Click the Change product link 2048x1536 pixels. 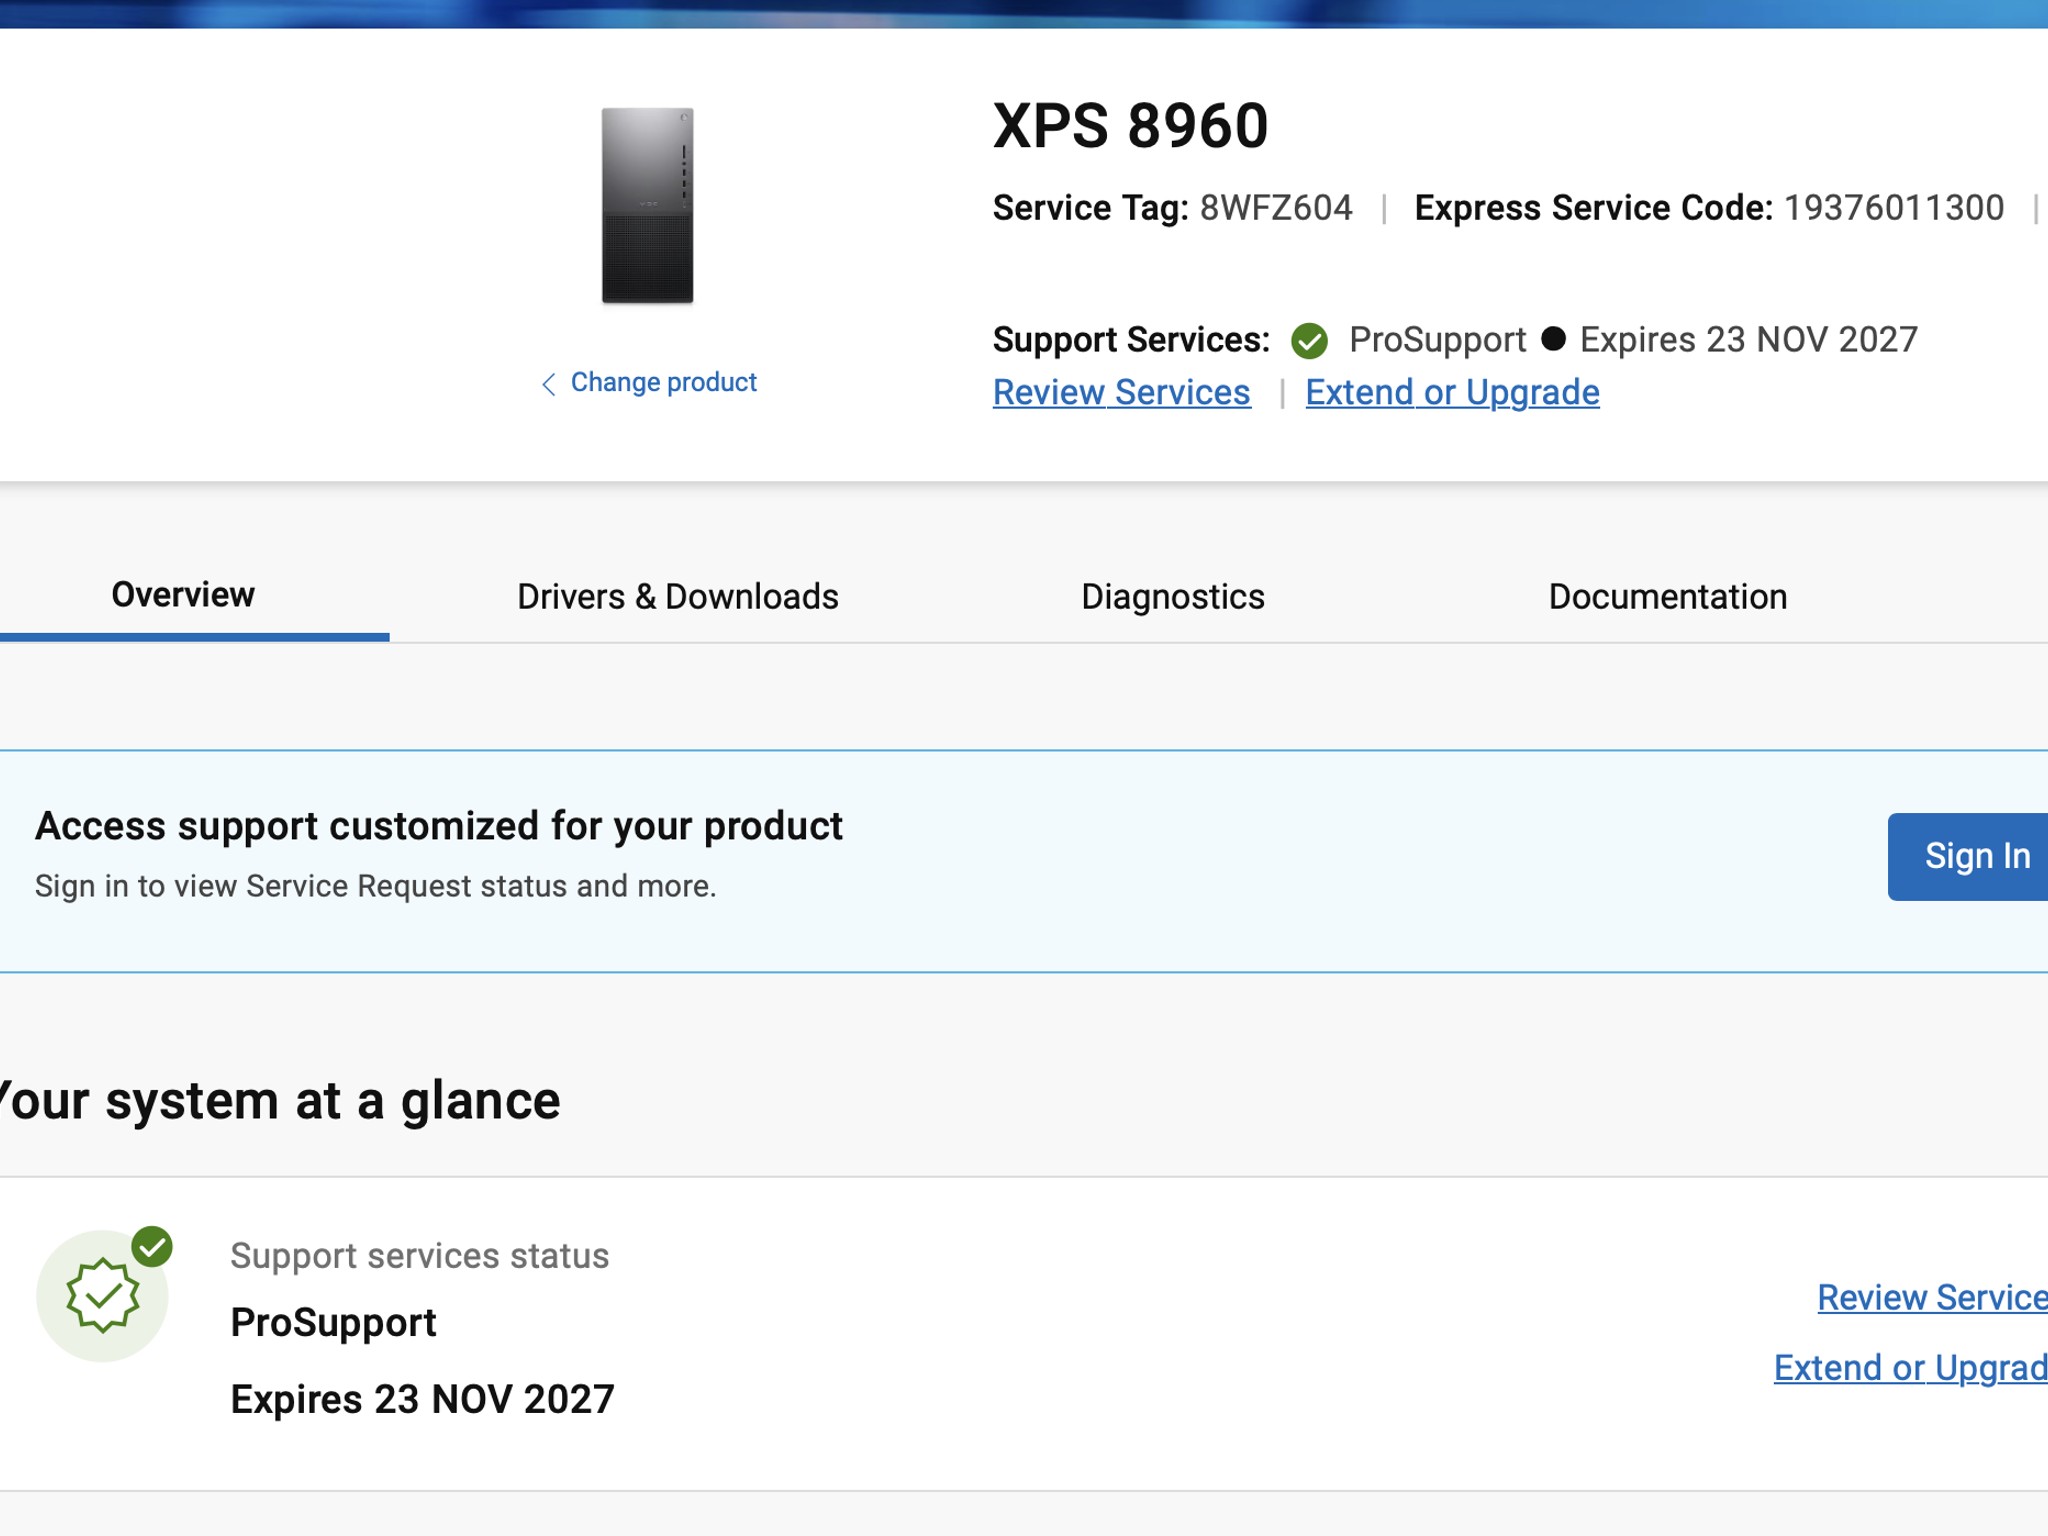[663, 382]
